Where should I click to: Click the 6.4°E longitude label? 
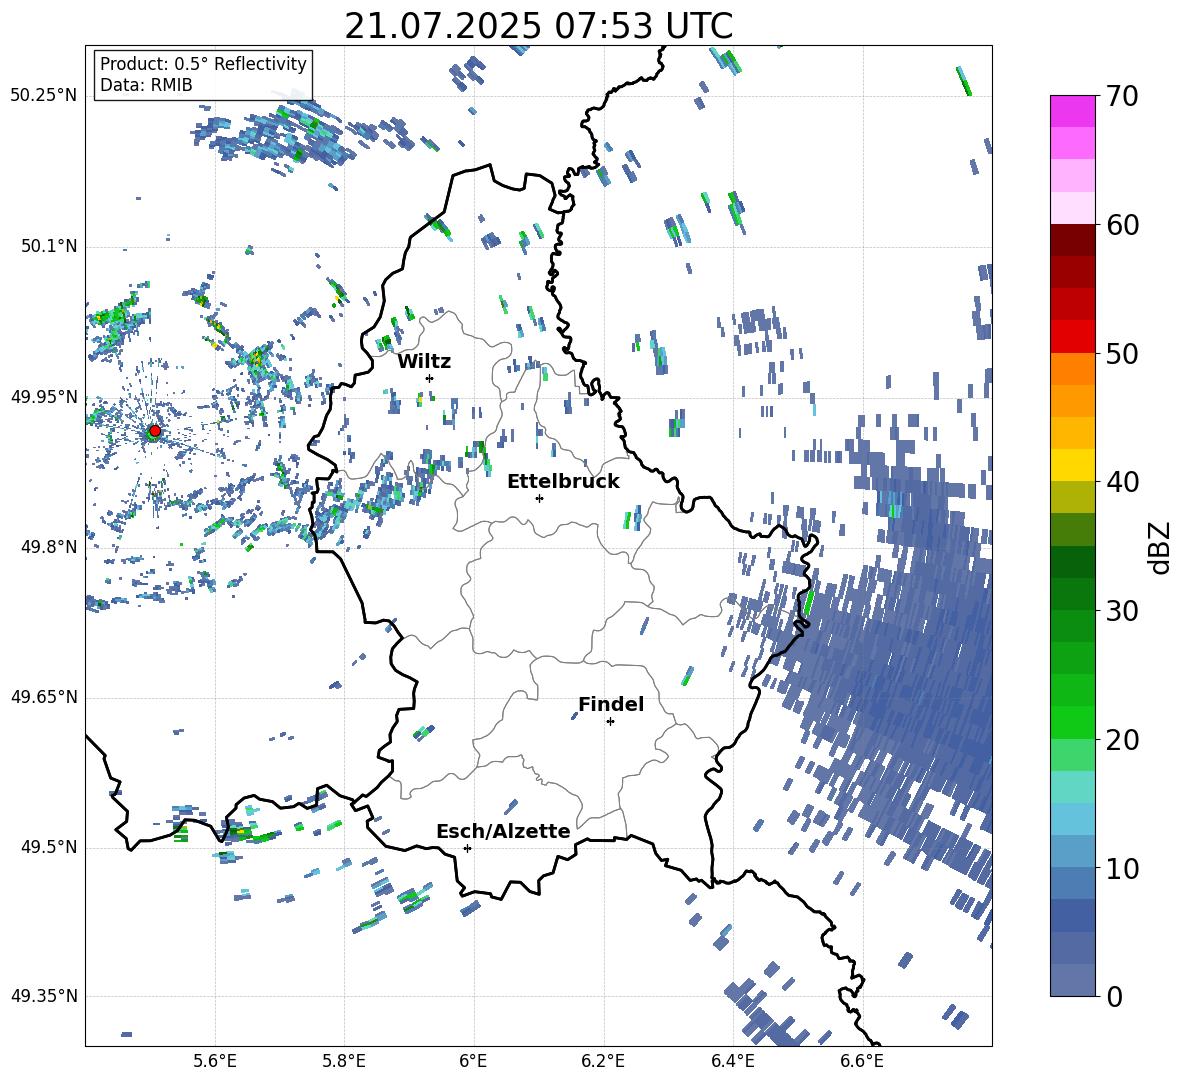click(732, 1061)
